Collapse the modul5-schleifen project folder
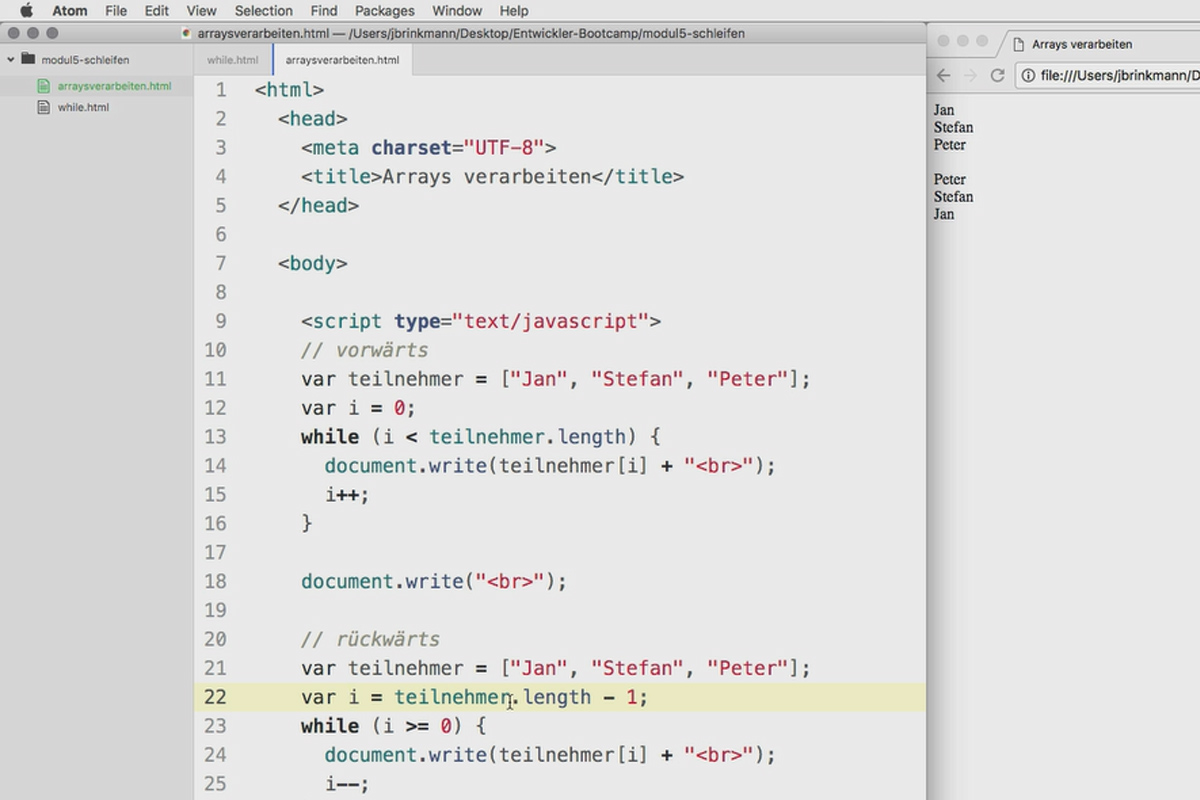1200x800 pixels. (x=11, y=59)
